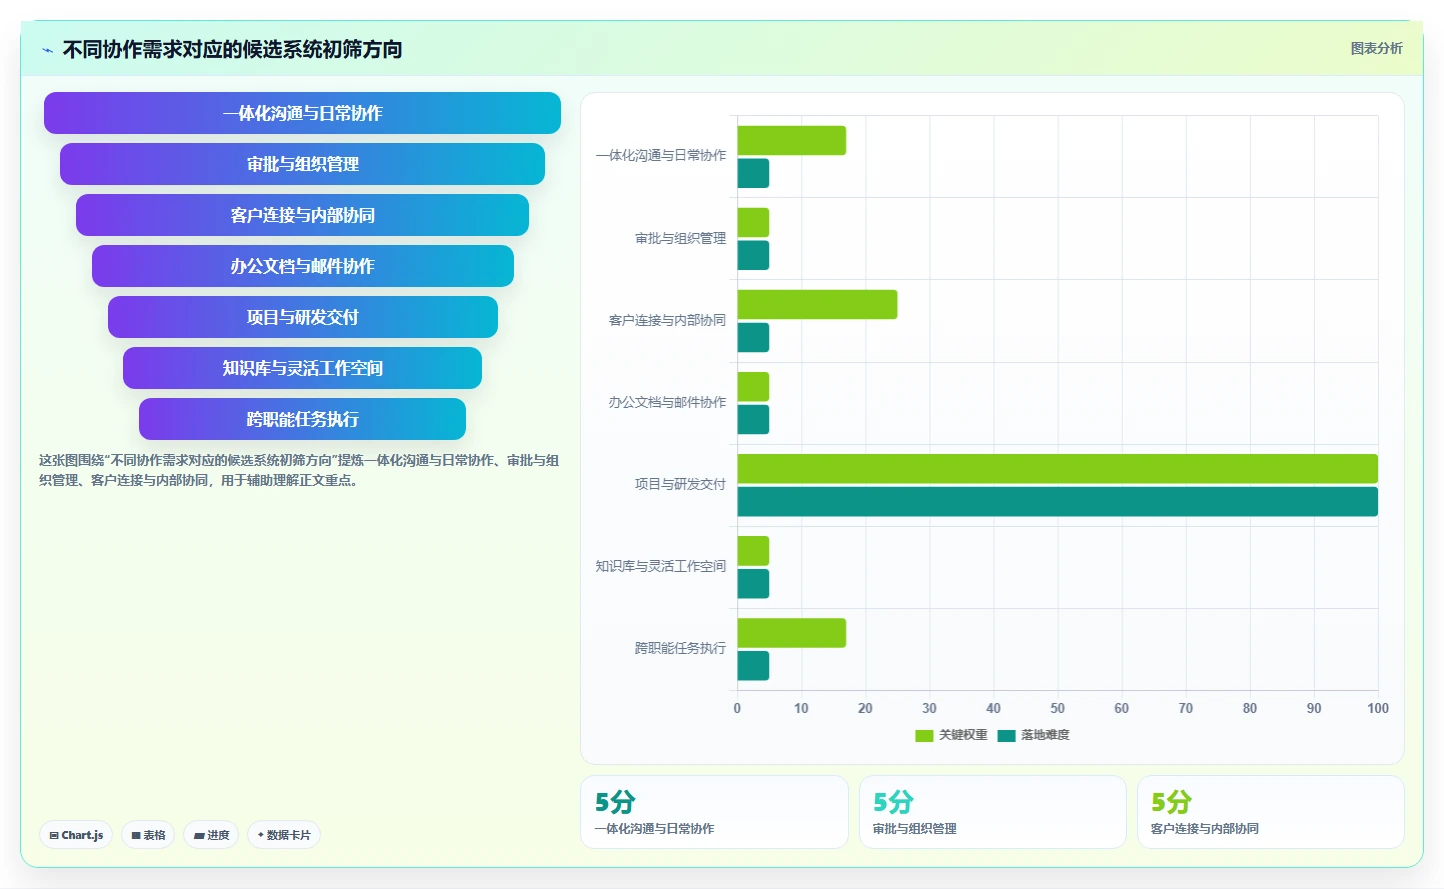This screenshot has height=889, width=1444.
Task: Click the x-axis tick 0
Action: 737,708
